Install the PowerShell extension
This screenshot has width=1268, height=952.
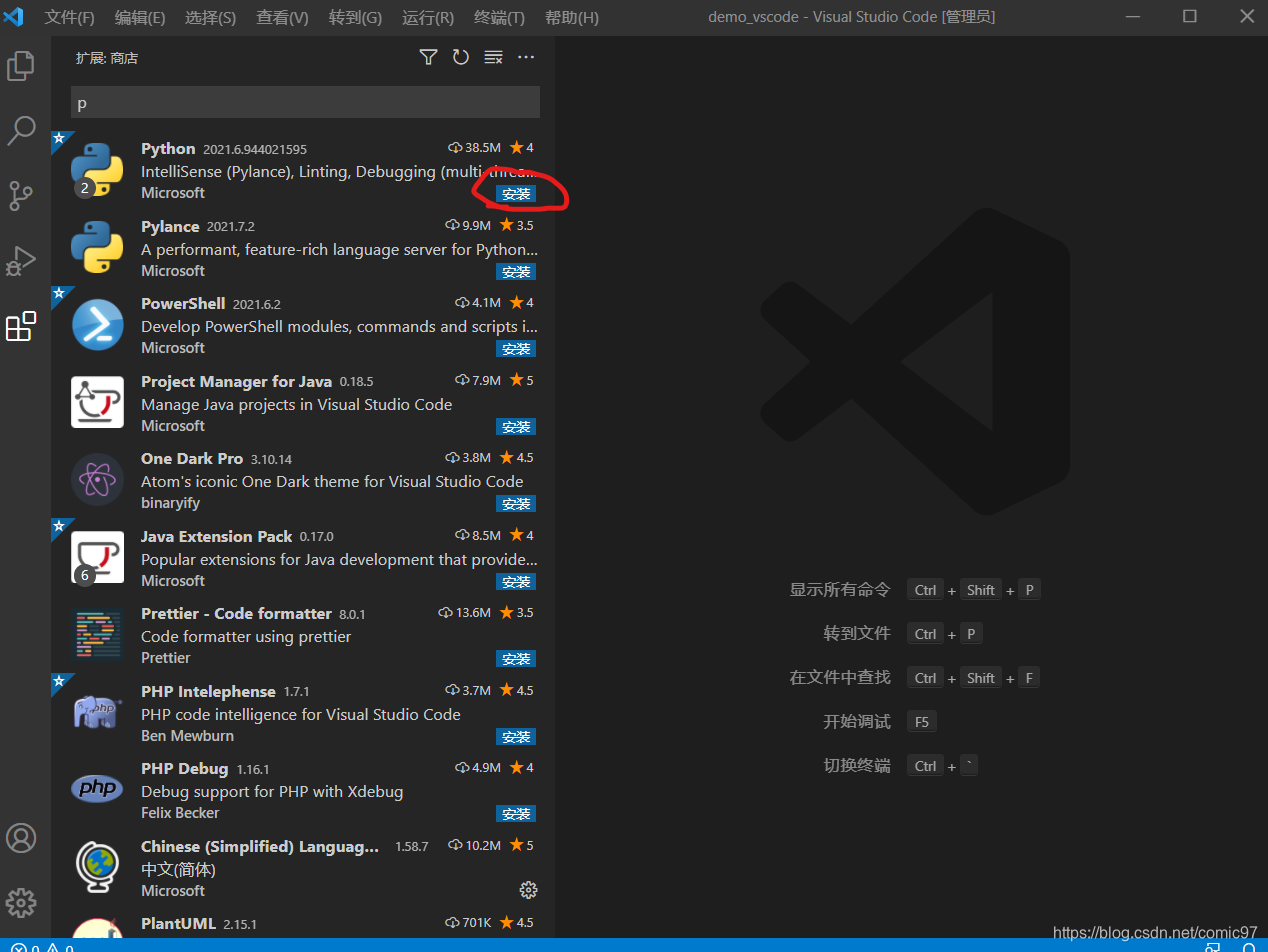click(x=516, y=349)
